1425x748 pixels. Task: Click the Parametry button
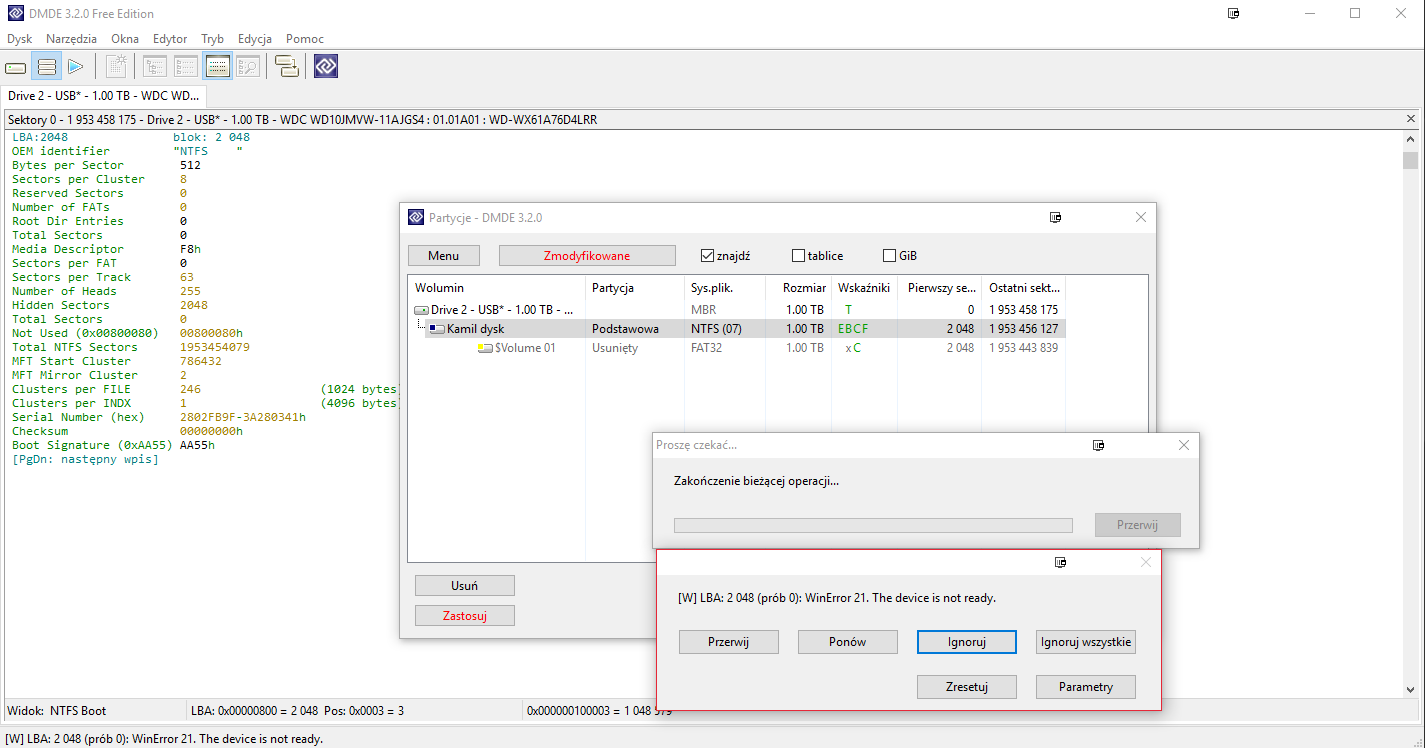tap(1086, 687)
